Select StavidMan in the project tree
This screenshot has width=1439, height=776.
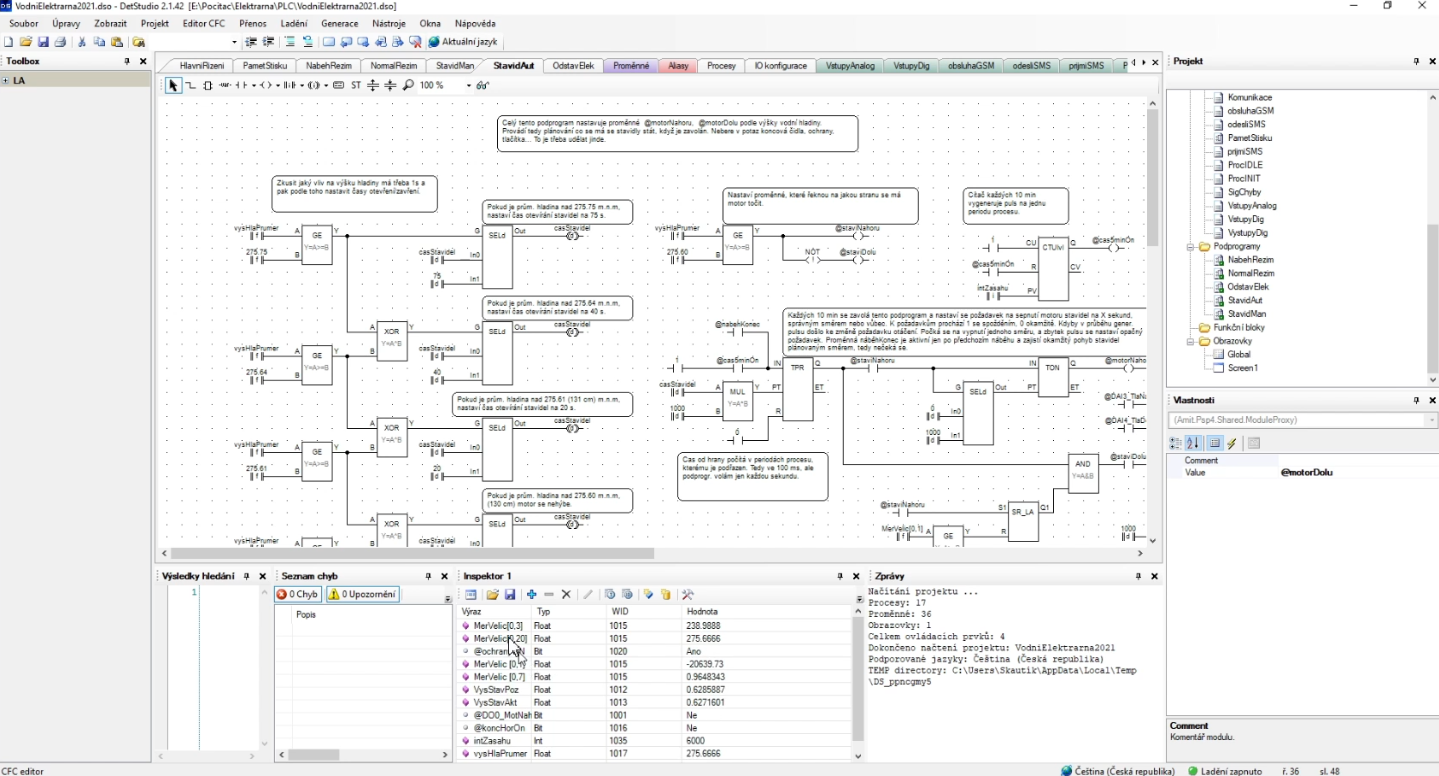point(1247,314)
